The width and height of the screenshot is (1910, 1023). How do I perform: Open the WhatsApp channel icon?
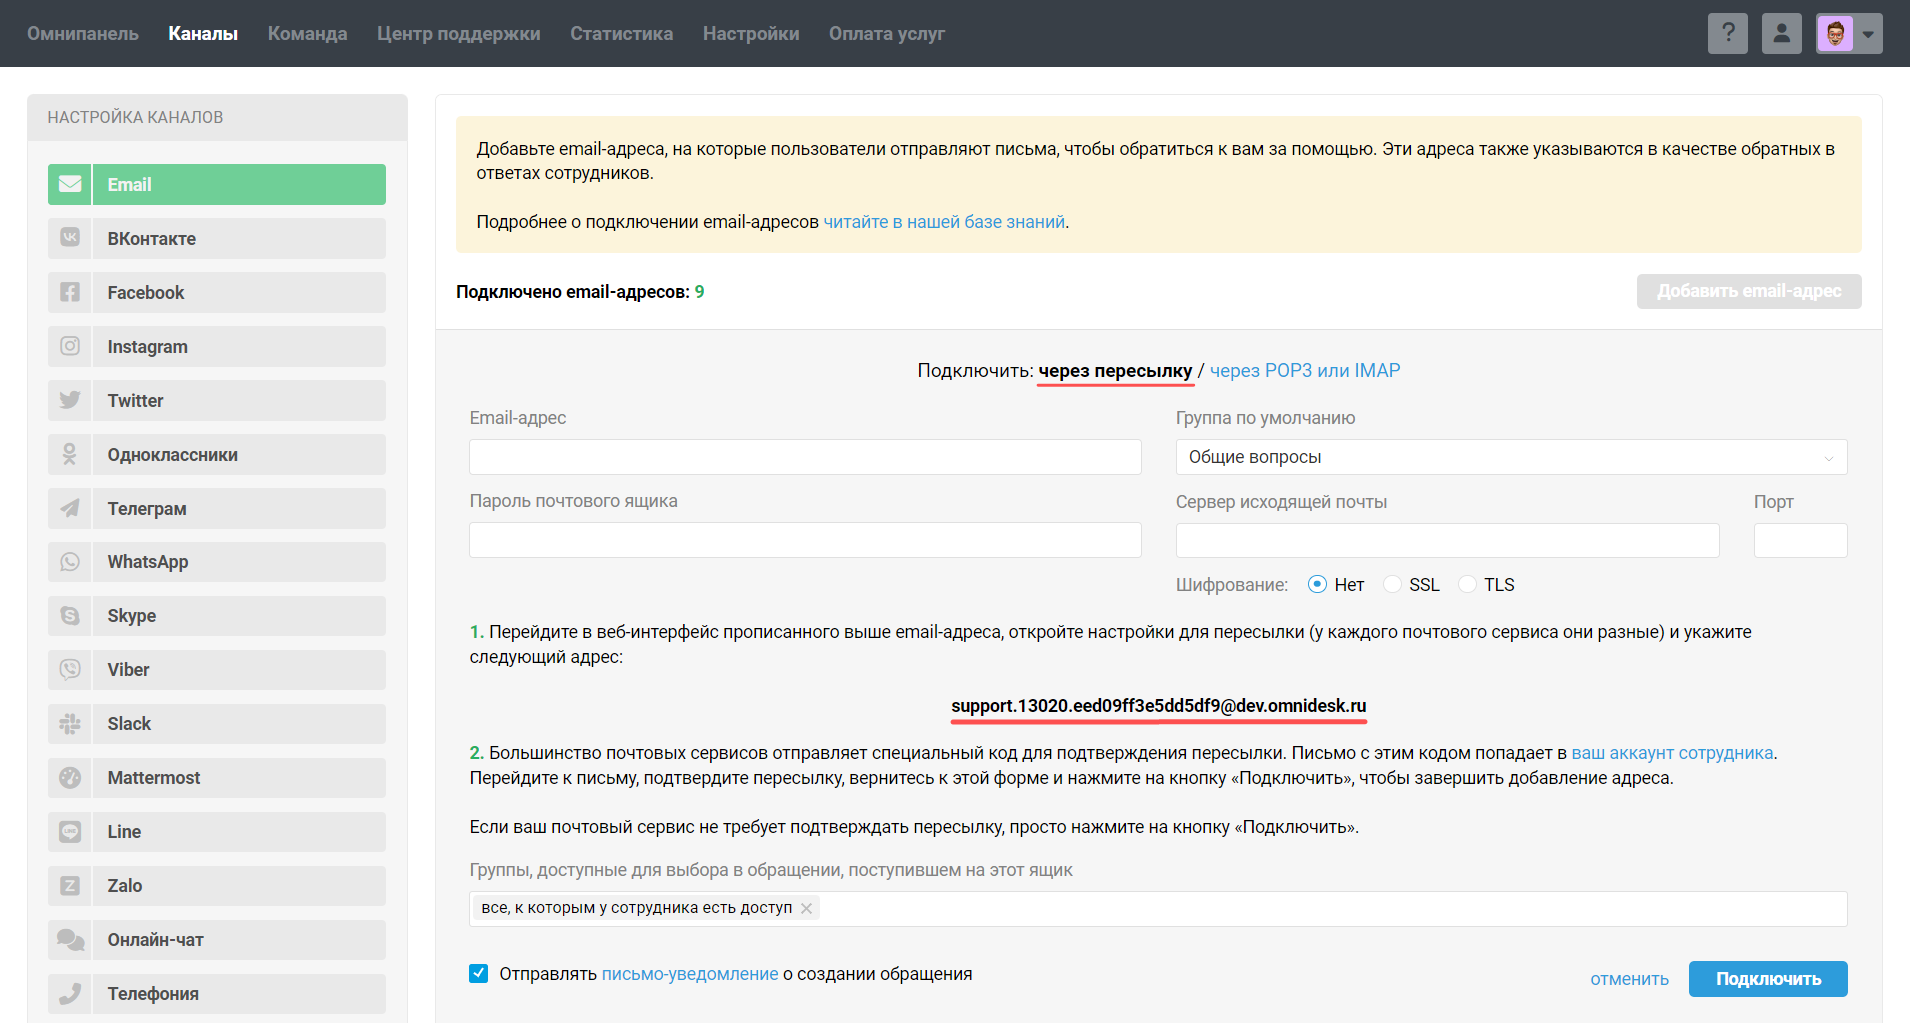[x=70, y=562]
